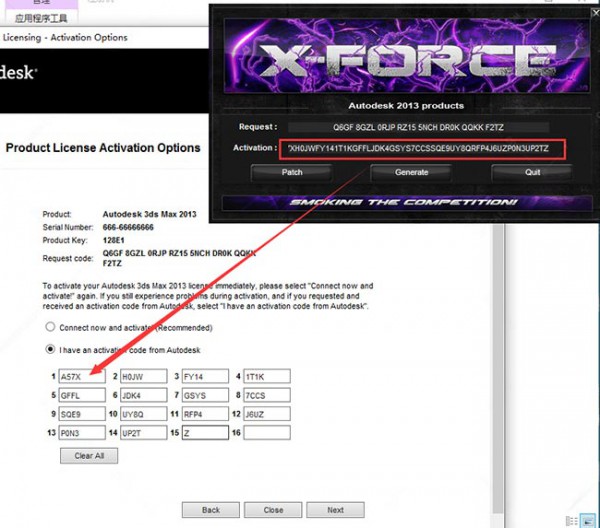Click activation code field 7 containing GSYS
The height and width of the screenshot is (528, 600).
tap(205, 395)
